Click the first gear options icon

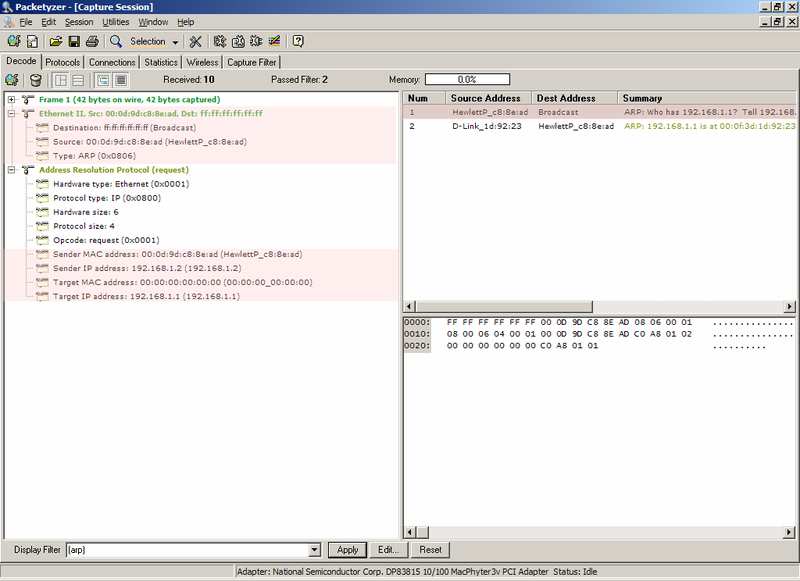[x=220, y=41]
